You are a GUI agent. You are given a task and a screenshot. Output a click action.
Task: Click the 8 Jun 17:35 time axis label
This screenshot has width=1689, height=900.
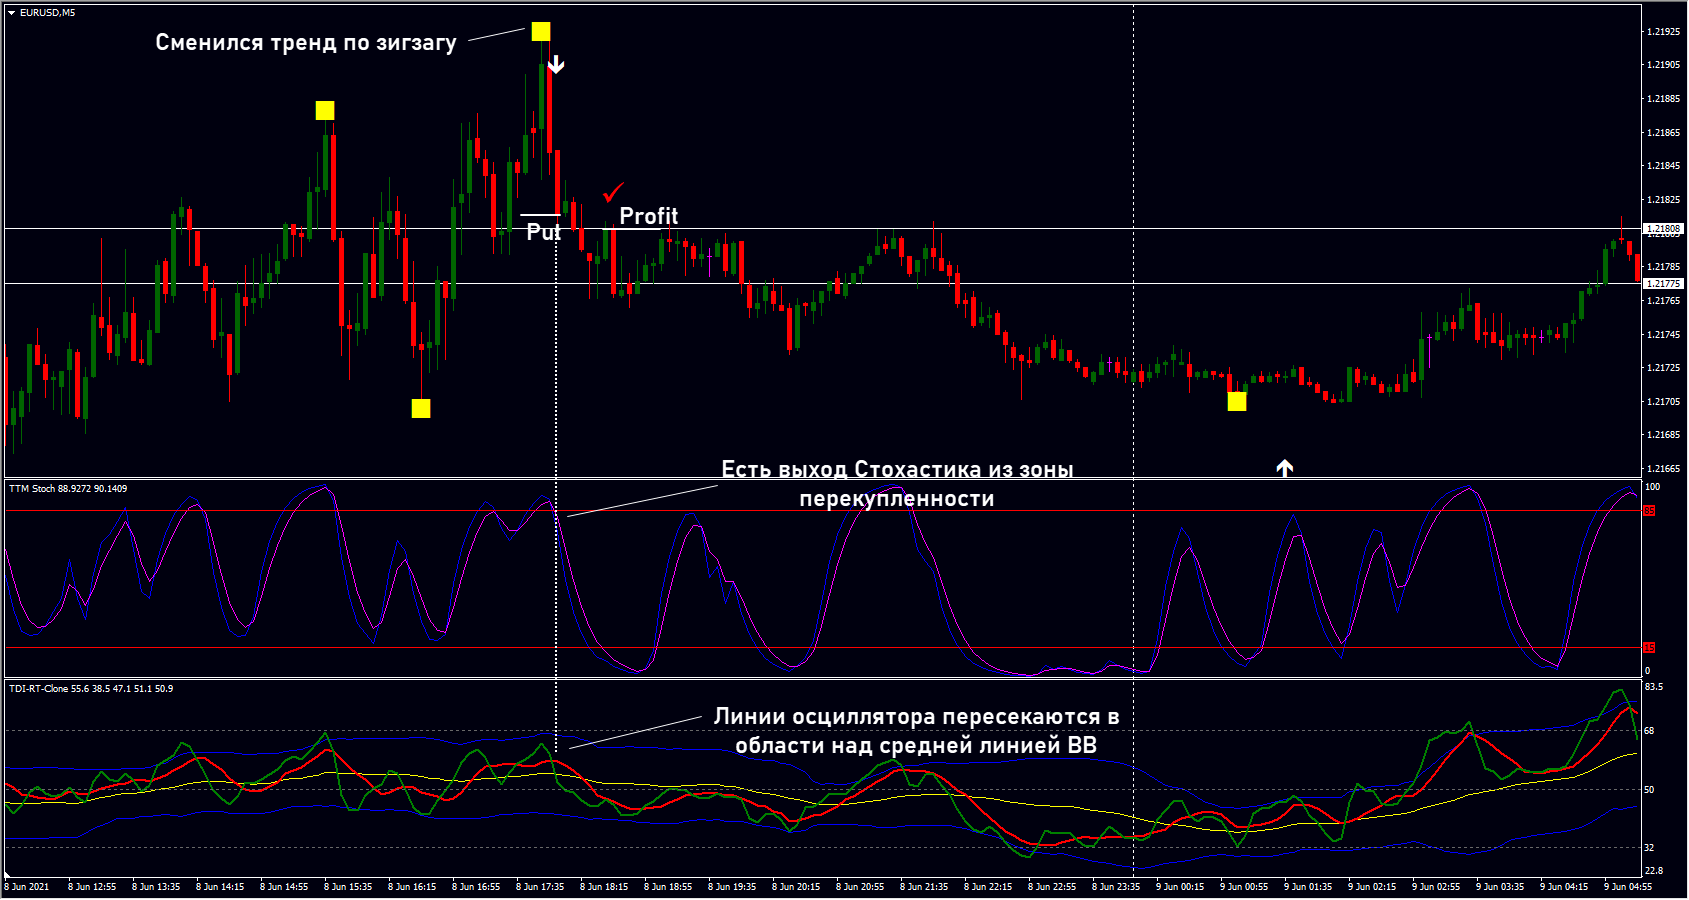[540, 887]
